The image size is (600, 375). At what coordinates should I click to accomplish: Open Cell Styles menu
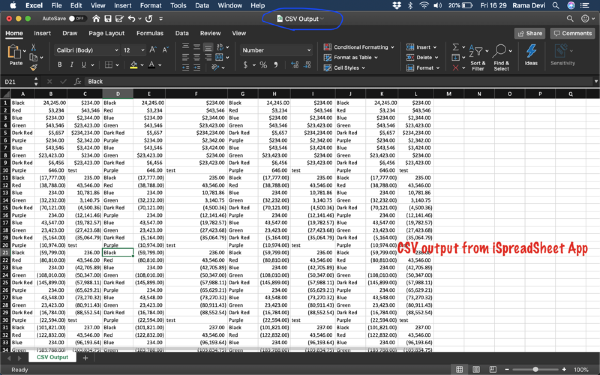[344, 68]
